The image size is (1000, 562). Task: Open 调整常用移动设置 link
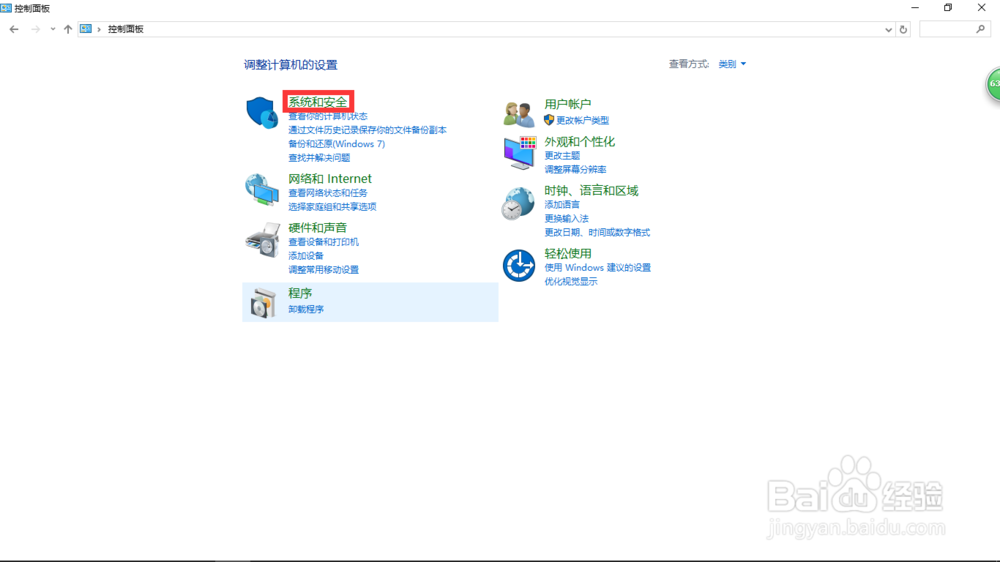(x=323, y=270)
